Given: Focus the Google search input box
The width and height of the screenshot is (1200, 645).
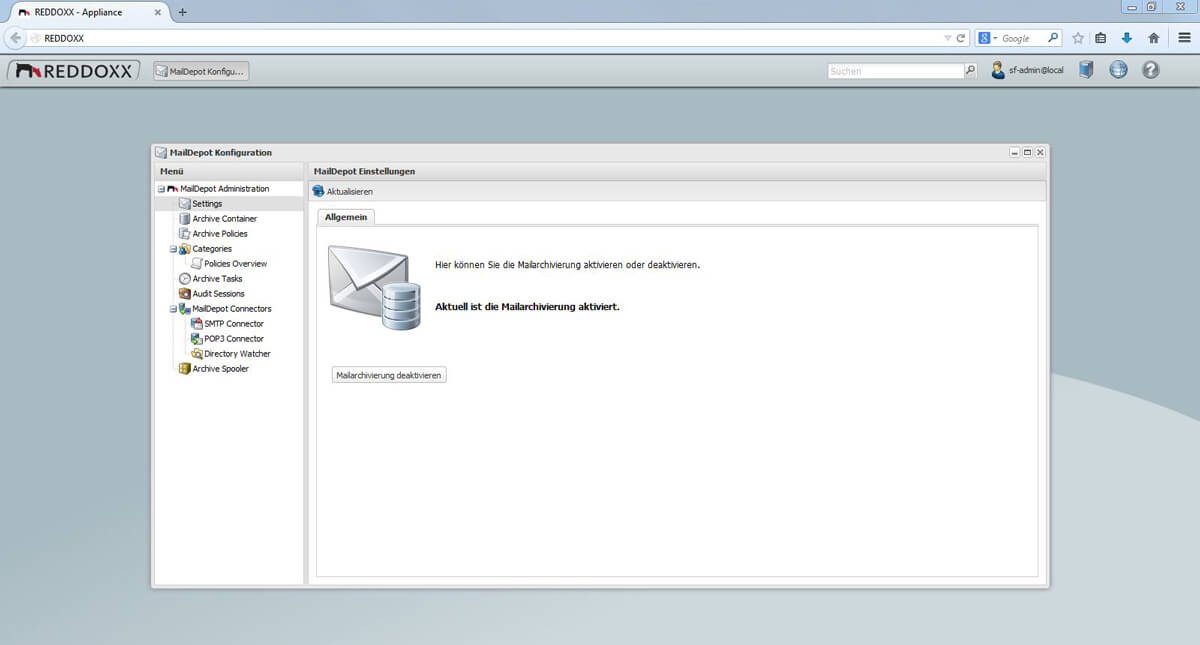Looking at the screenshot, I should (1024, 38).
